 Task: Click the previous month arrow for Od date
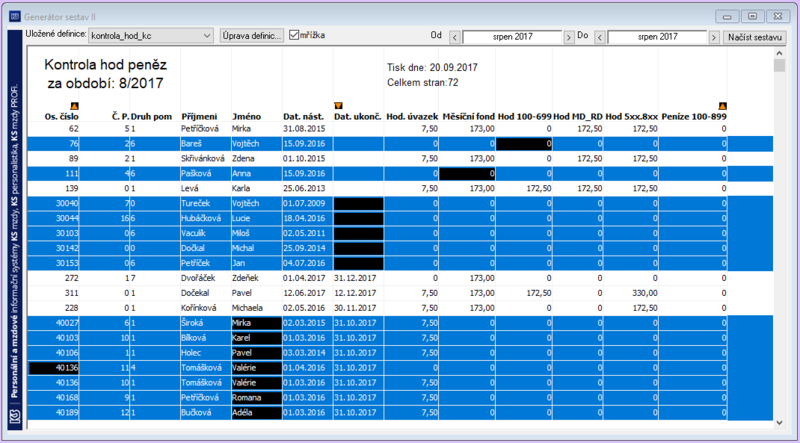point(455,37)
